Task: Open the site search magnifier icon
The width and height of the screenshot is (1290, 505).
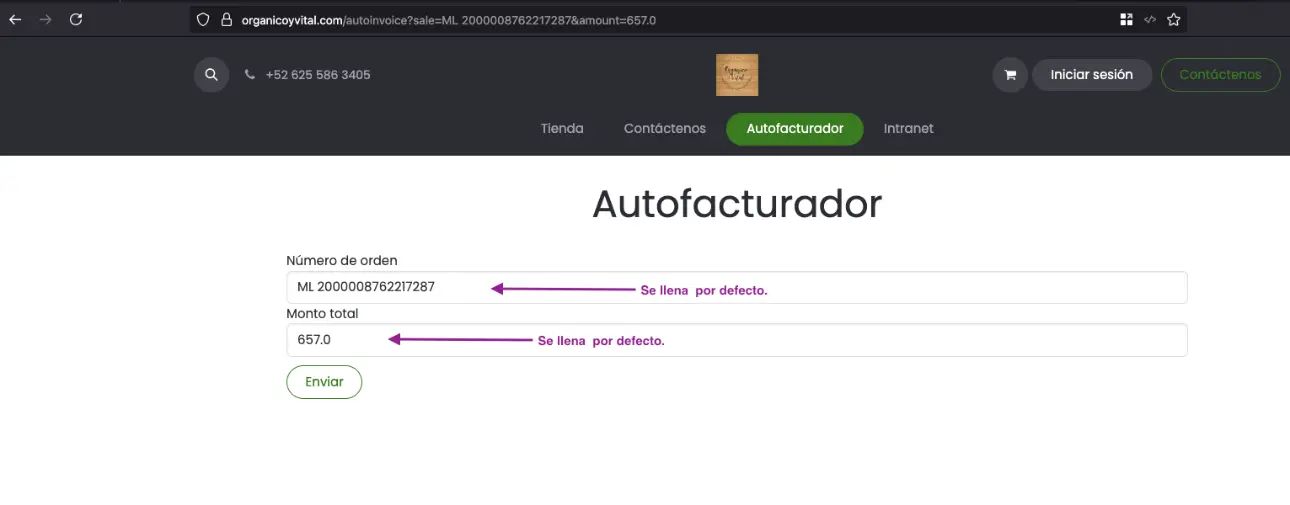Action: pyautogui.click(x=211, y=75)
